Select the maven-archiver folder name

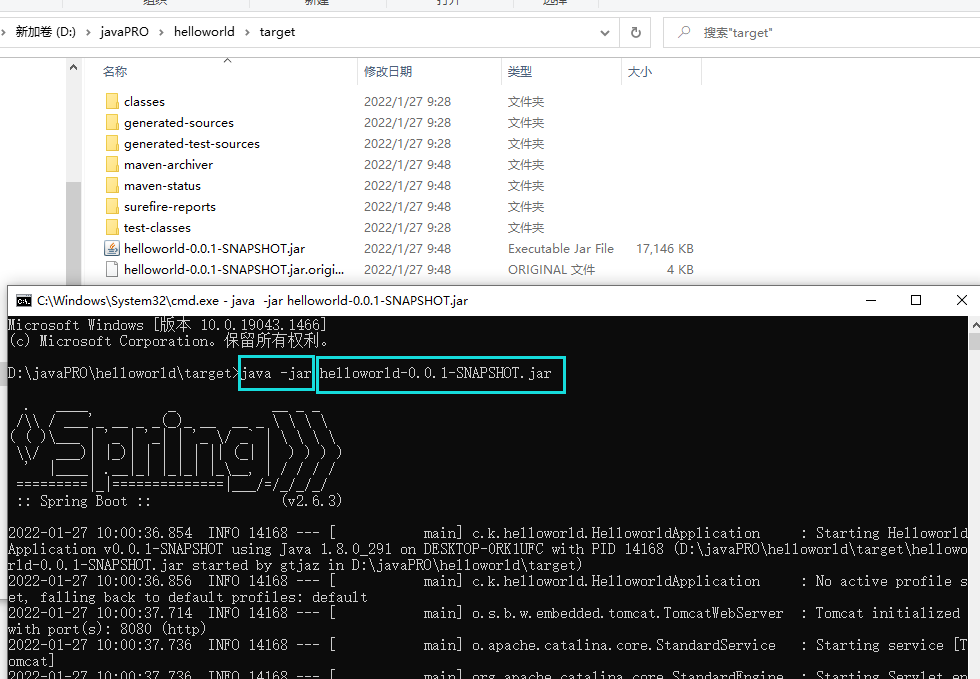point(168,164)
